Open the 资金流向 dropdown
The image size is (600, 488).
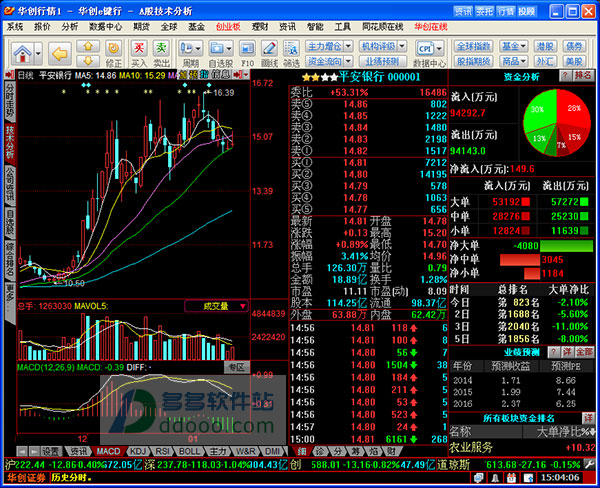tap(348, 61)
